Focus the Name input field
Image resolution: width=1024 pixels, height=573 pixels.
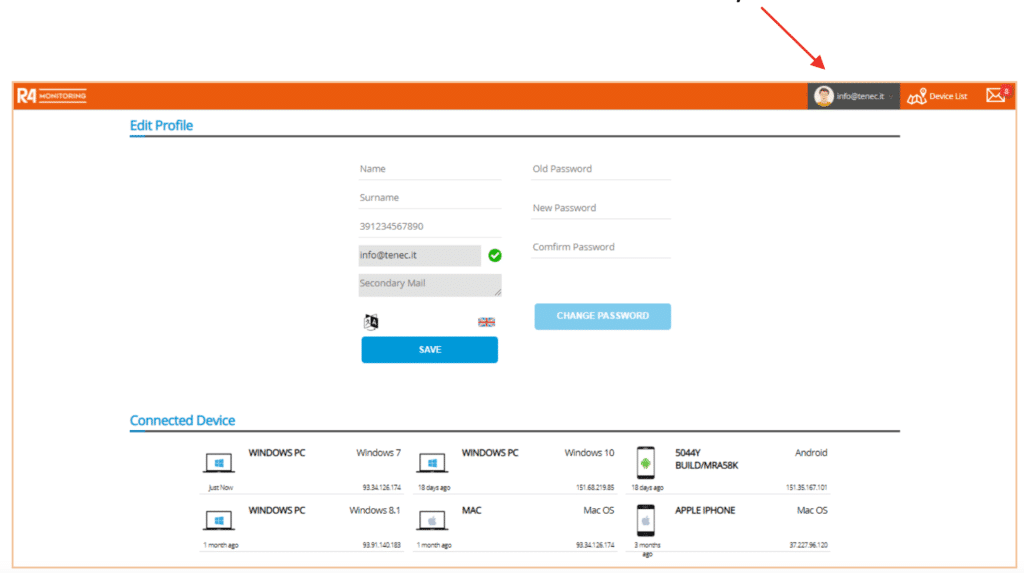(x=430, y=169)
